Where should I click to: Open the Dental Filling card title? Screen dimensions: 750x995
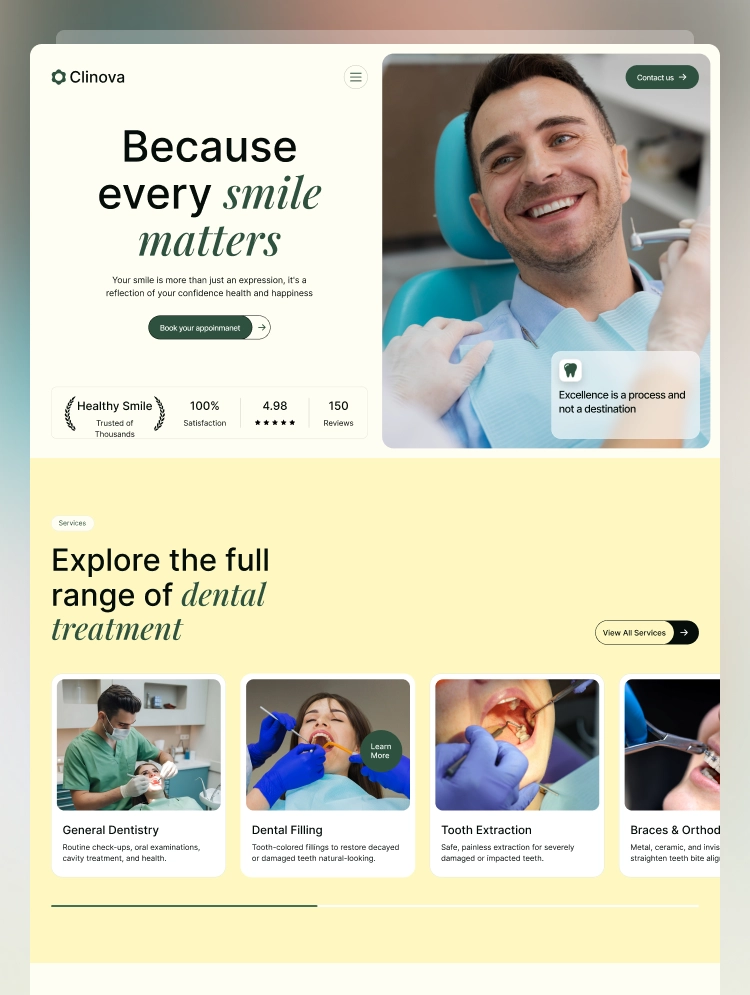tap(287, 830)
